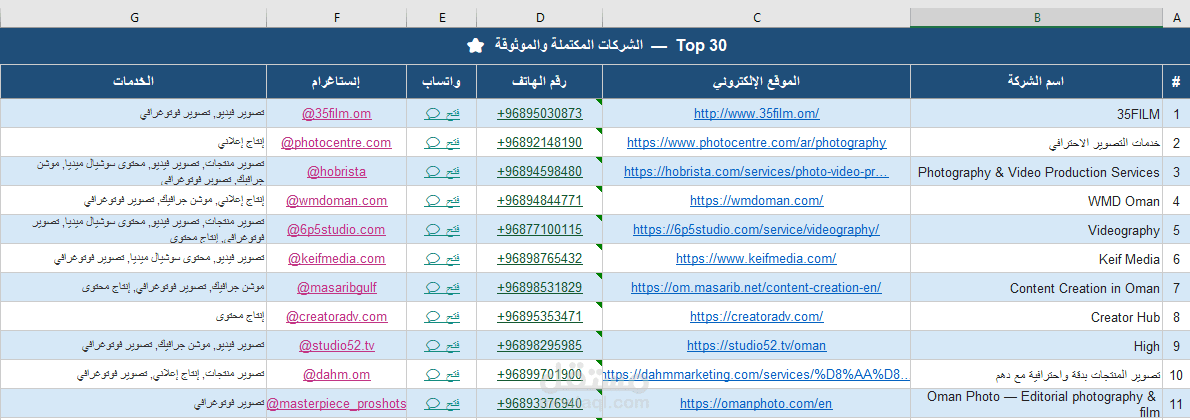This screenshot has width=1190, height=420.
Task: Select column header A
Action: (x=1176, y=17)
